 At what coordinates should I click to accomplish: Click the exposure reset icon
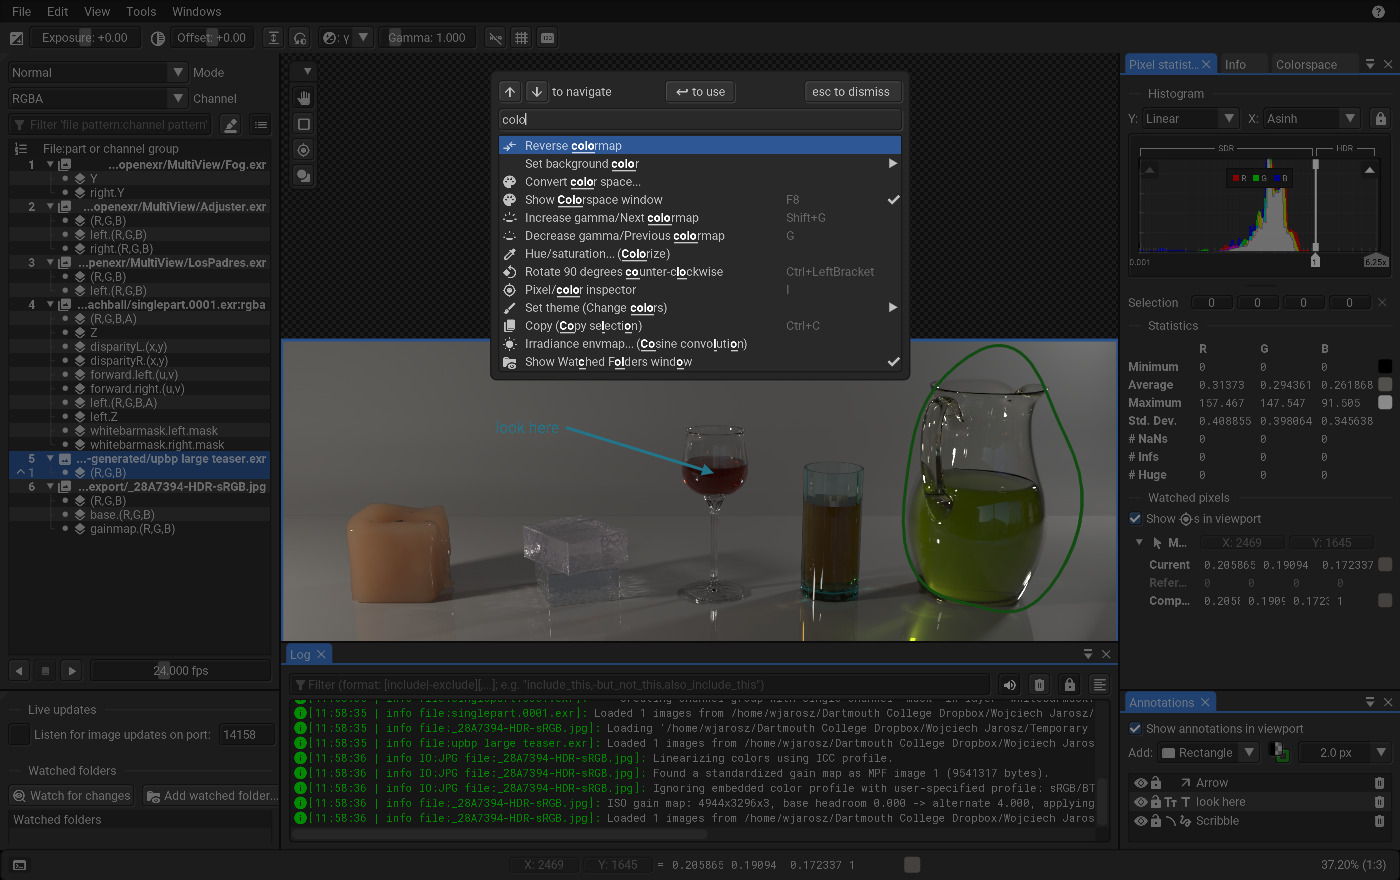click(16, 38)
